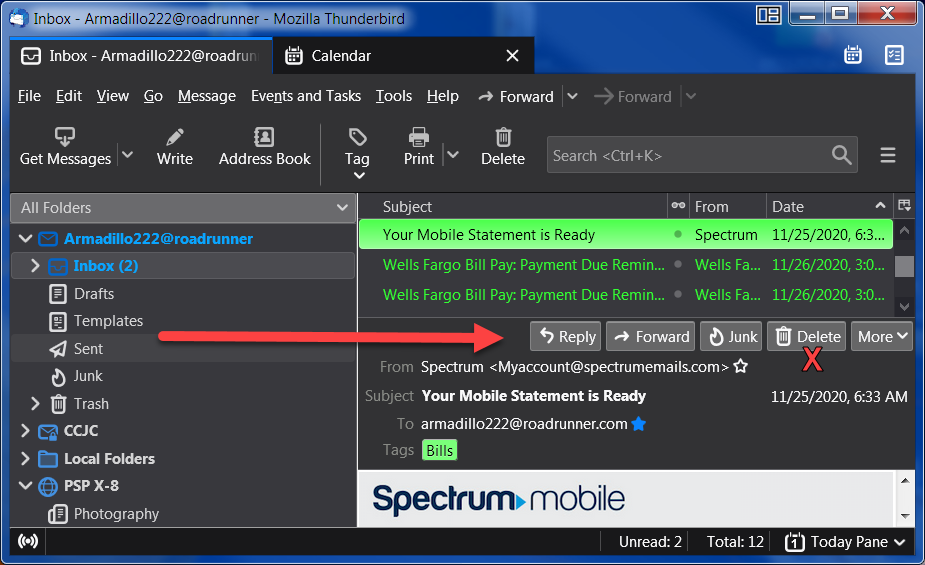Viewport: 925px width, 565px height.
Task: Expand the CCJC account
Action: [x=25, y=431]
